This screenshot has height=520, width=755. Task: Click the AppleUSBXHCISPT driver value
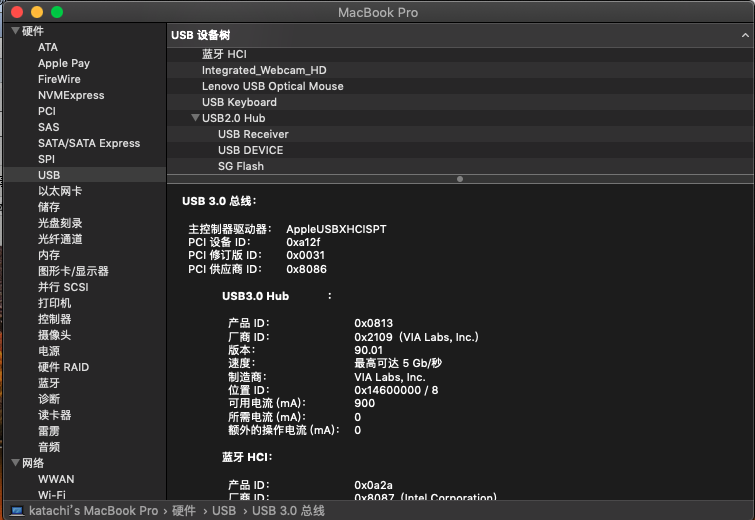[336, 229]
